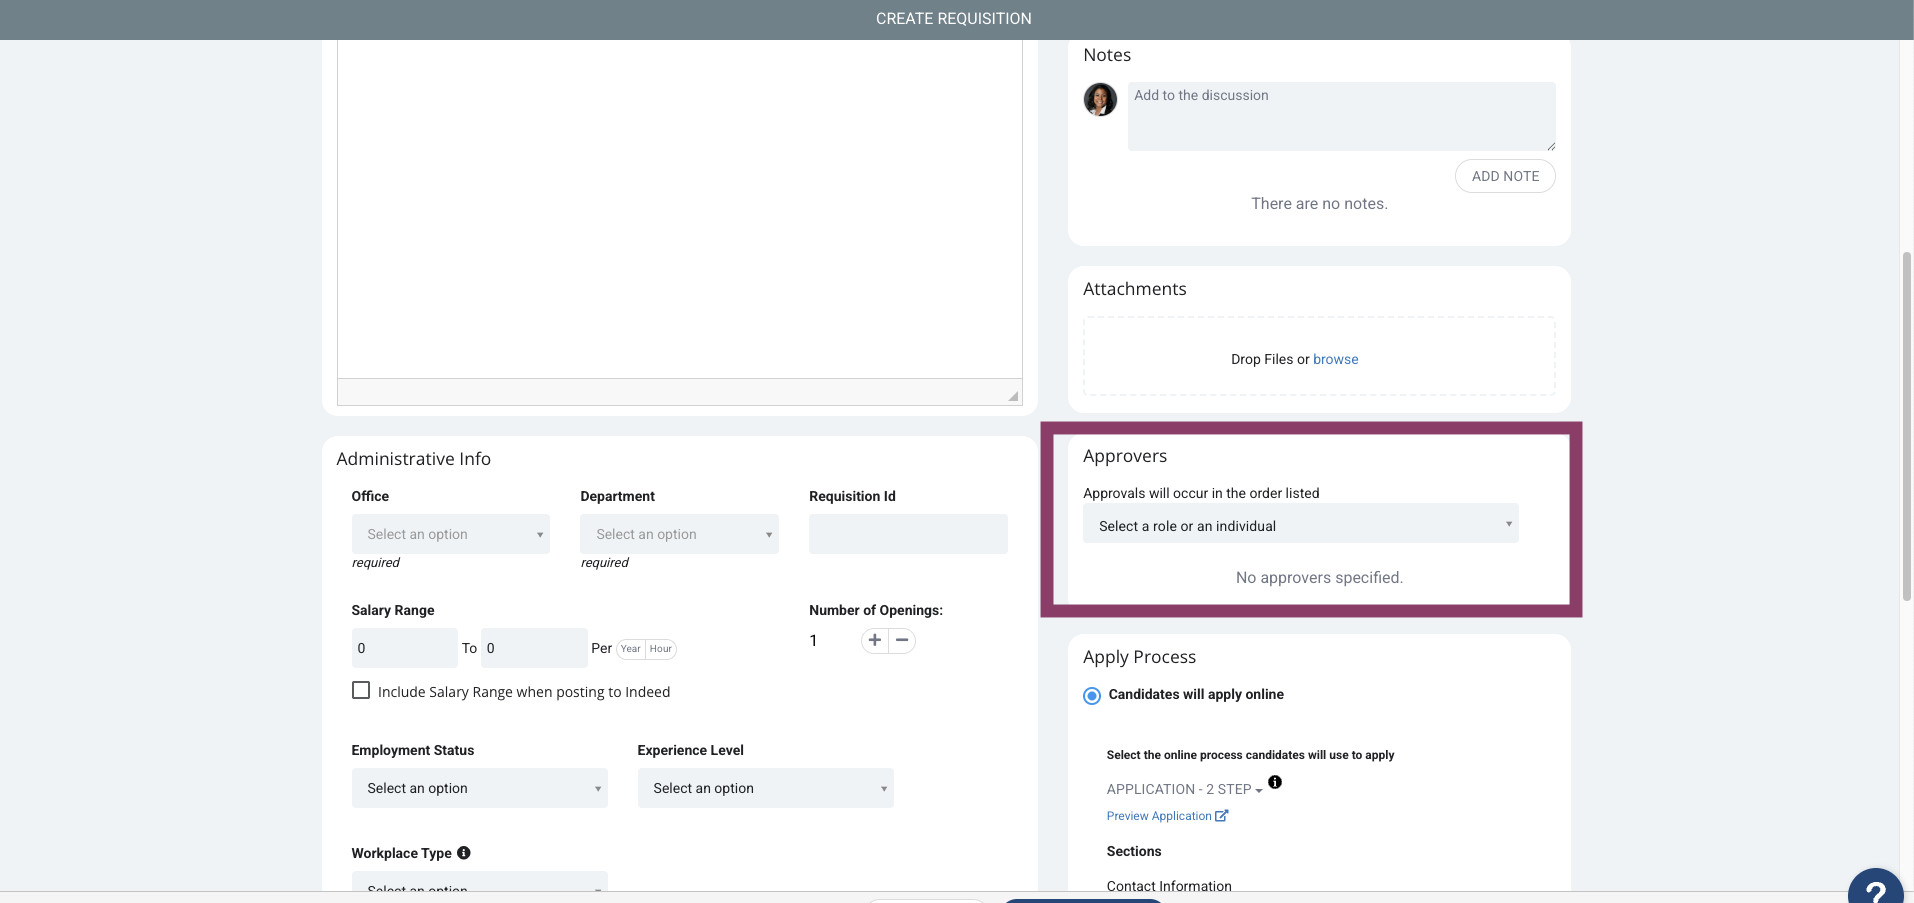Click the Requisition Id input field
1914x903 pixels.
(x=908, y=534)
